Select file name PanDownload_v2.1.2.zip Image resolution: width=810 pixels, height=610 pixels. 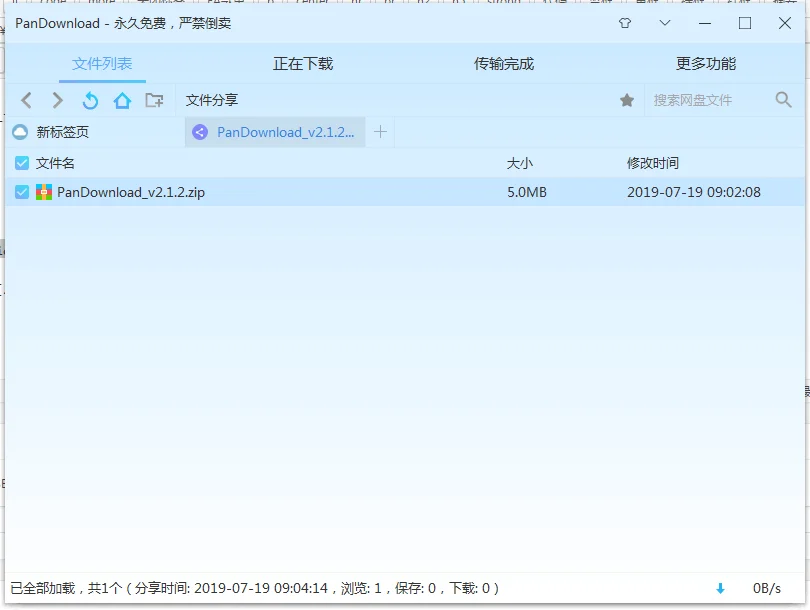coord(131,192)
